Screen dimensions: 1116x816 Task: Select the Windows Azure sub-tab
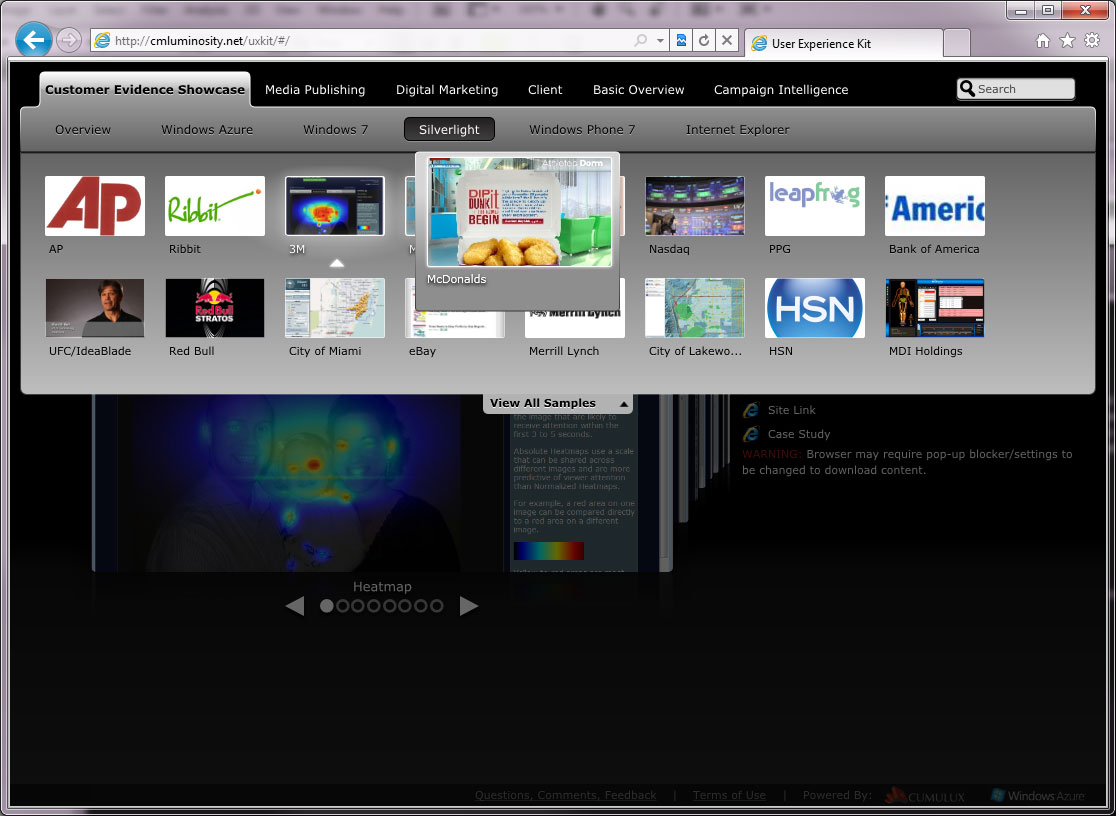coord(207,130)
